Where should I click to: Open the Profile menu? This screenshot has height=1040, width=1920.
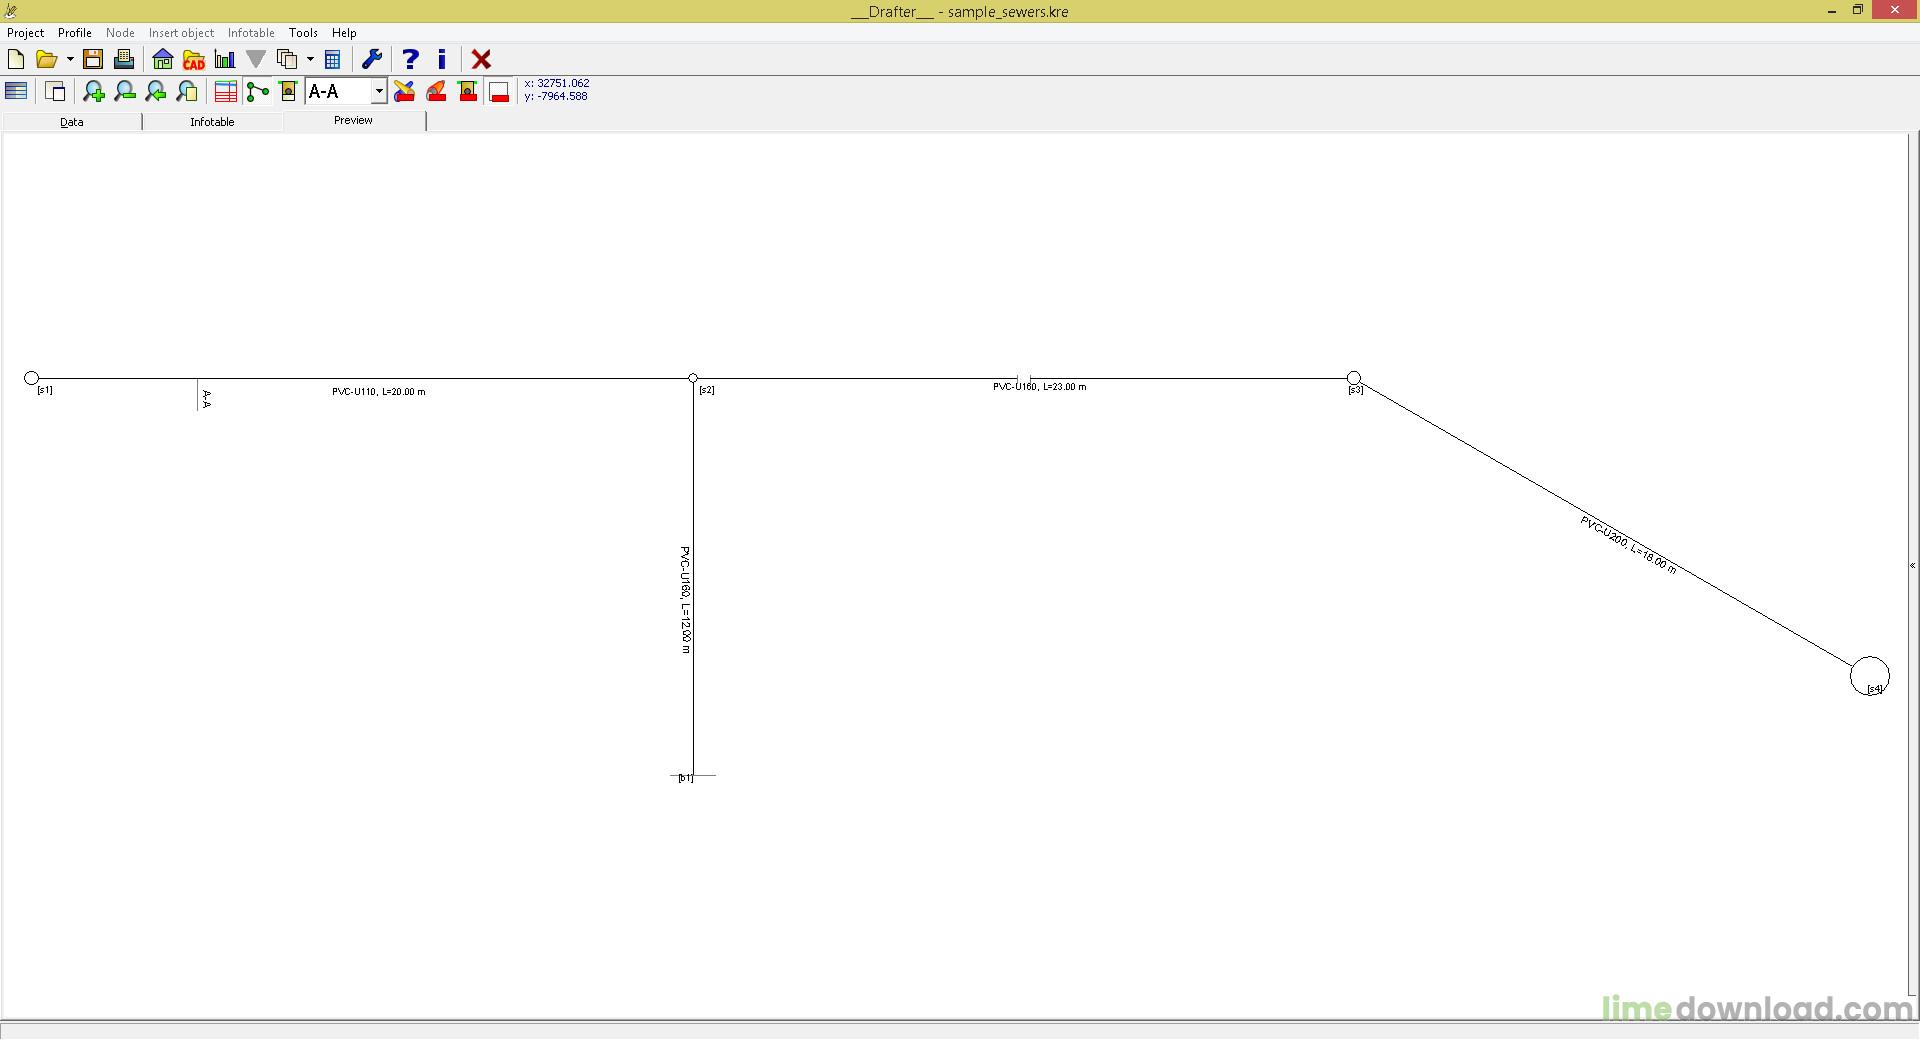pos(75,33)
